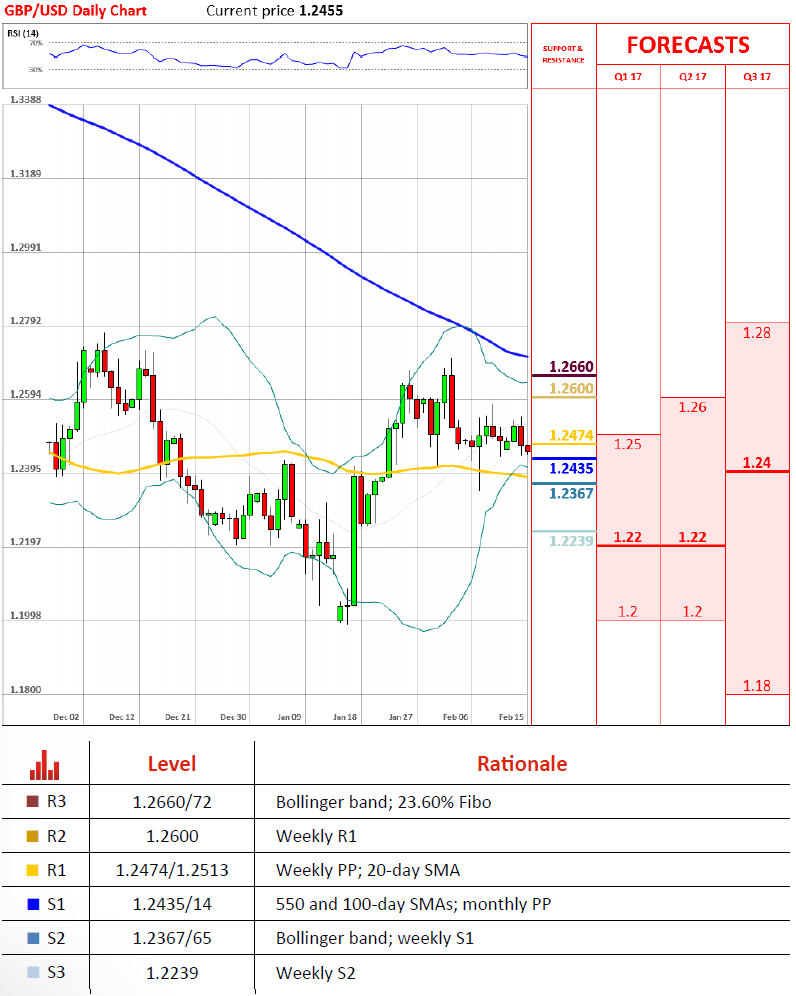Image resolution: width=796 pixels, height=996 pixels.
Task: Click the bold Q3 17 forecast 1.24
Action: (x=757, y=462)
